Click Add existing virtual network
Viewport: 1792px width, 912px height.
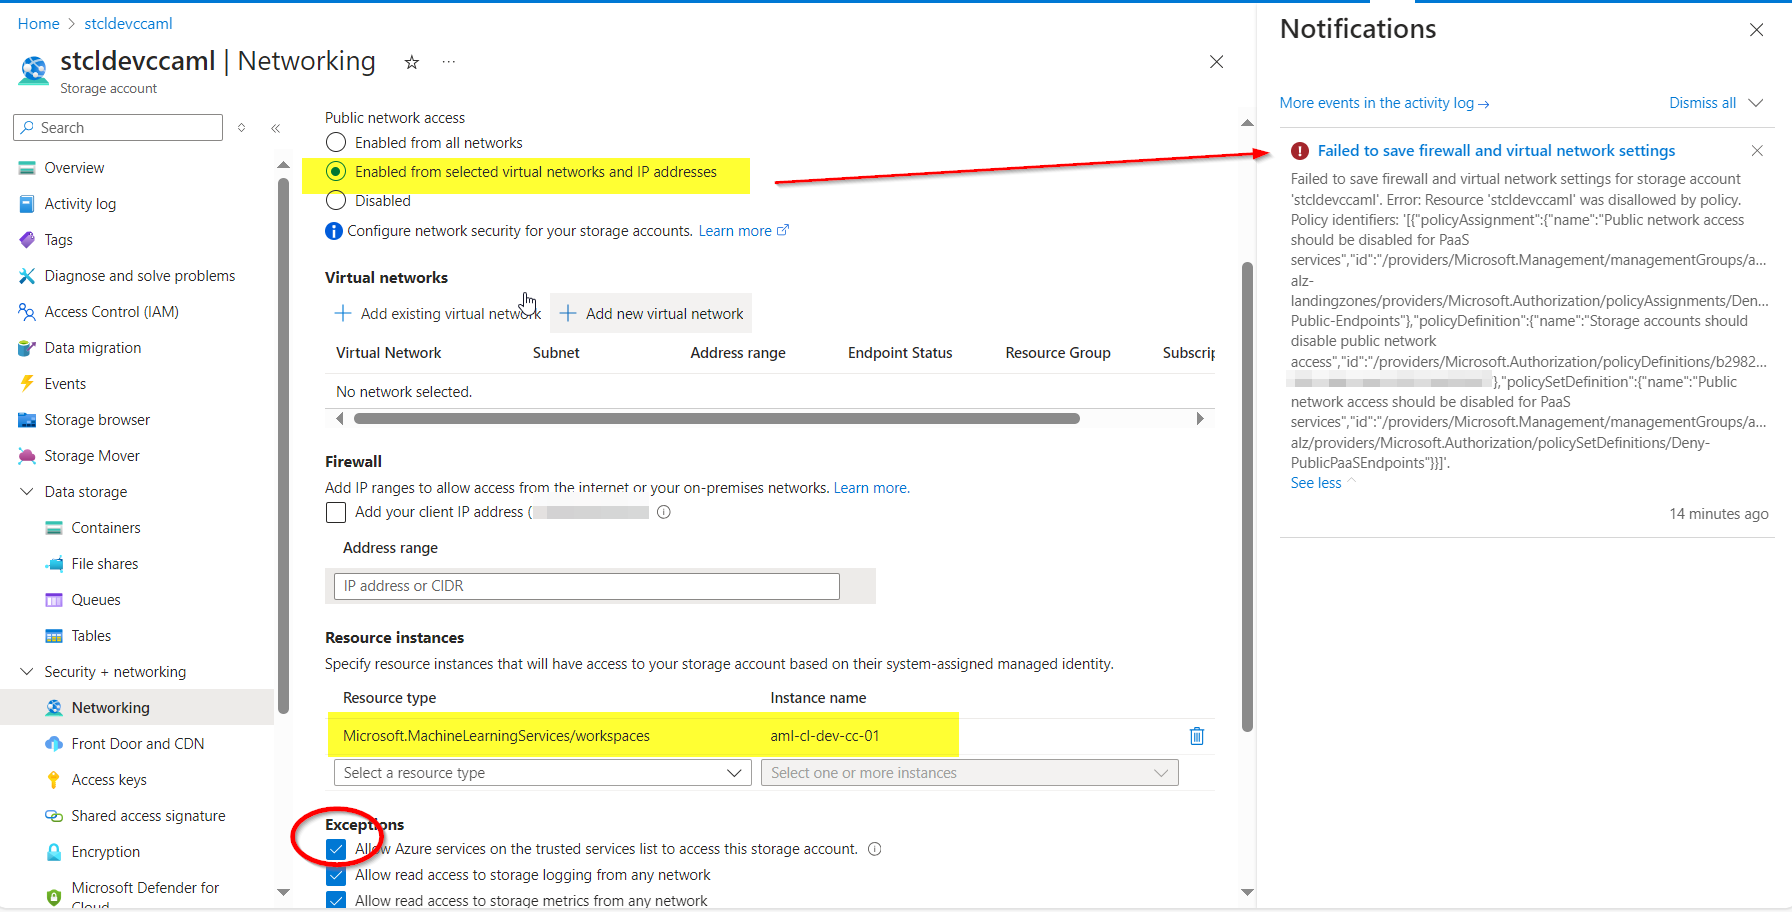(437, 314)
